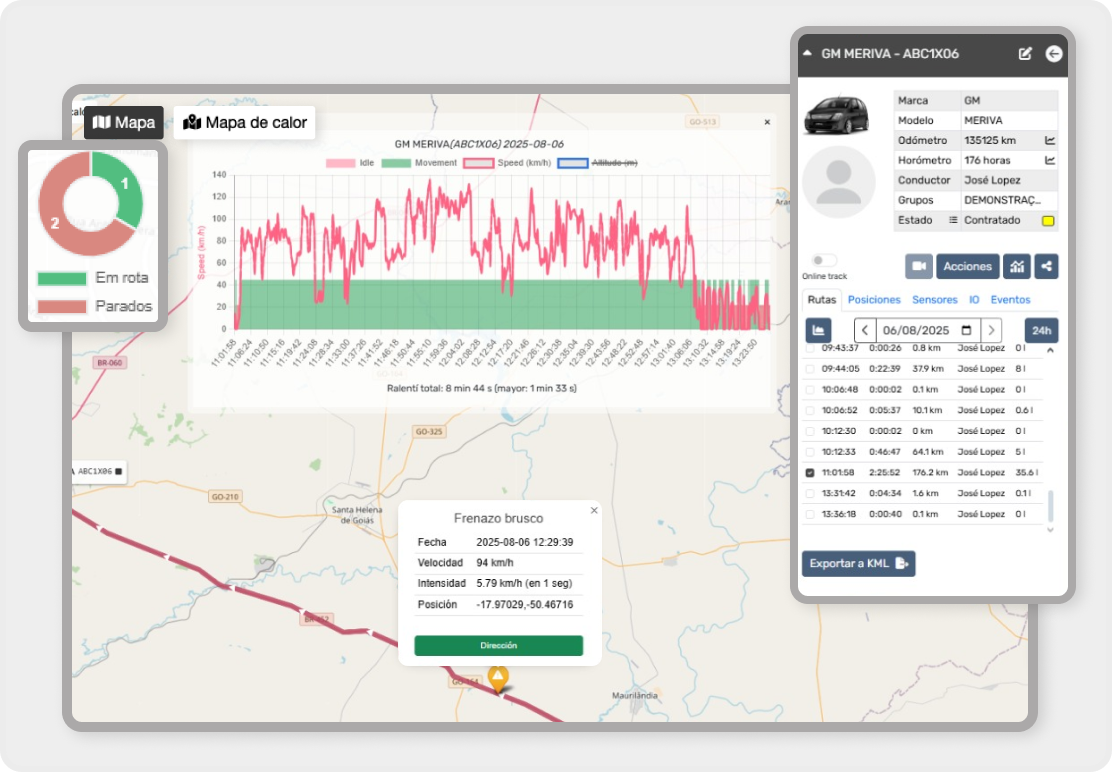
Task: Click the Ralentí total summary text
Action: point(482,388)
